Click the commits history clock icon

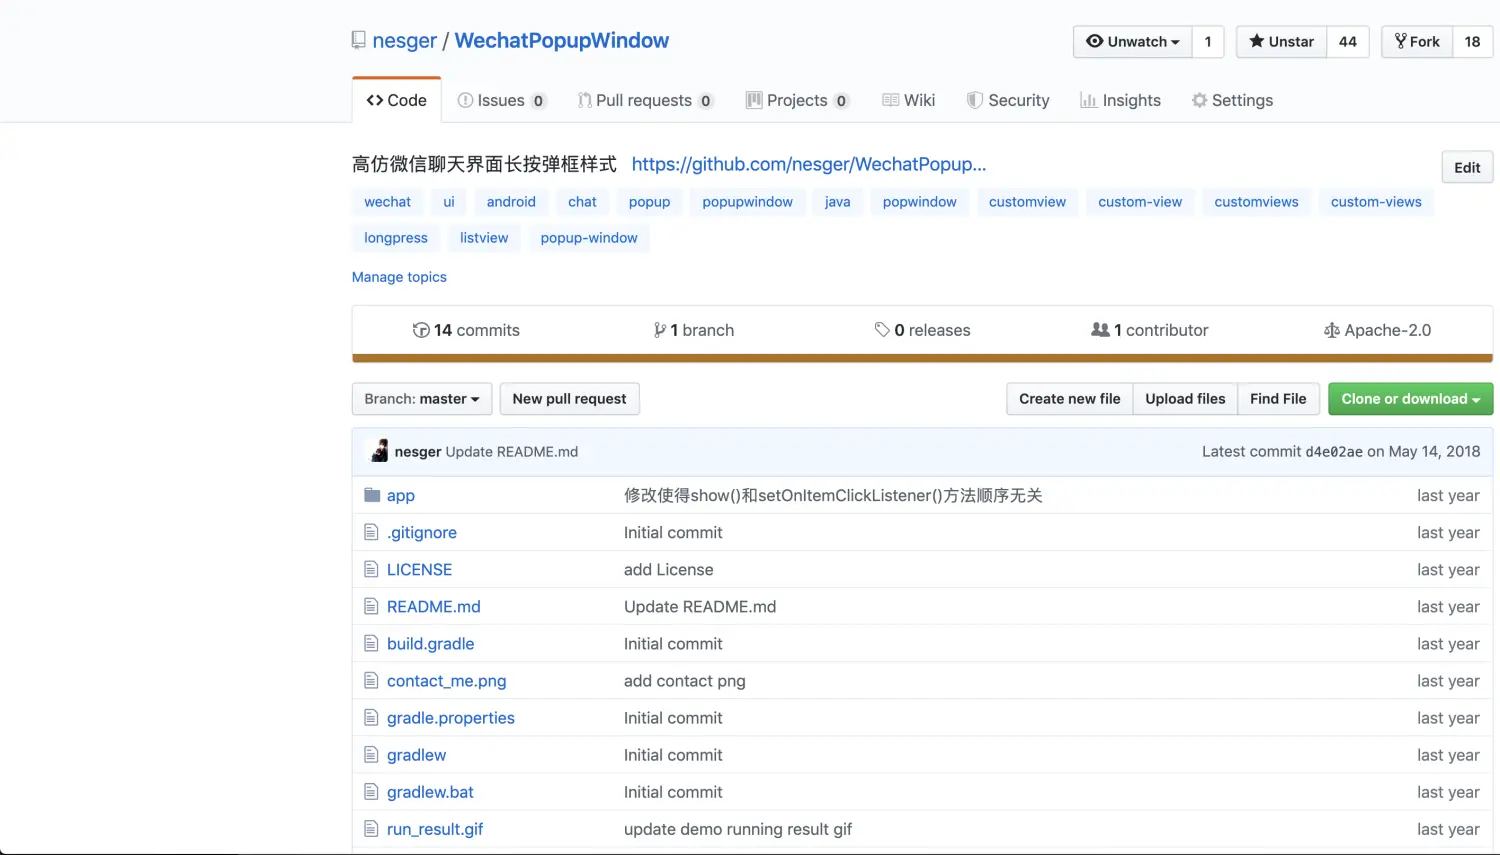pos(421,330)
